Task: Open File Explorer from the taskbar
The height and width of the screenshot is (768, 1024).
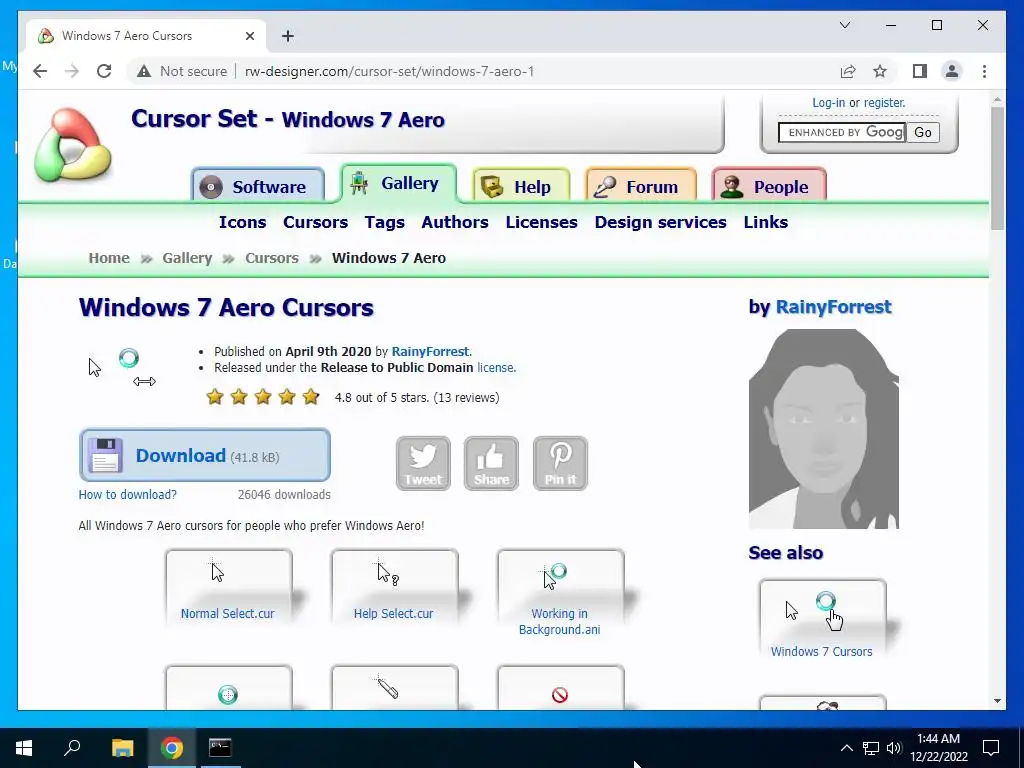Action: pos(122,748)
